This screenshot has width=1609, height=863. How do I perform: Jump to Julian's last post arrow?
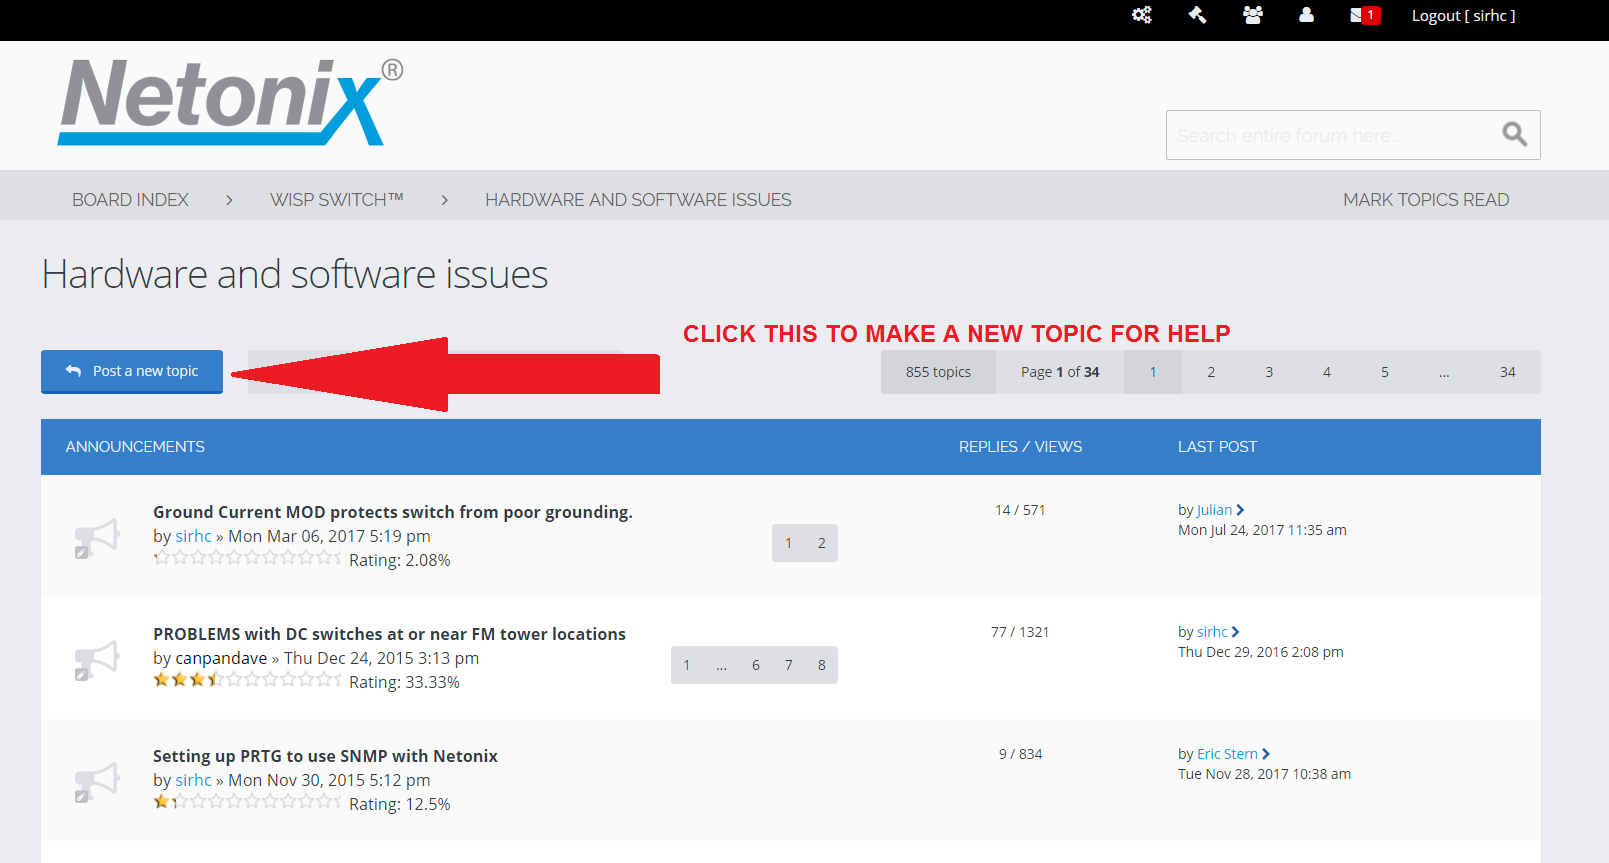(1240, 510)
